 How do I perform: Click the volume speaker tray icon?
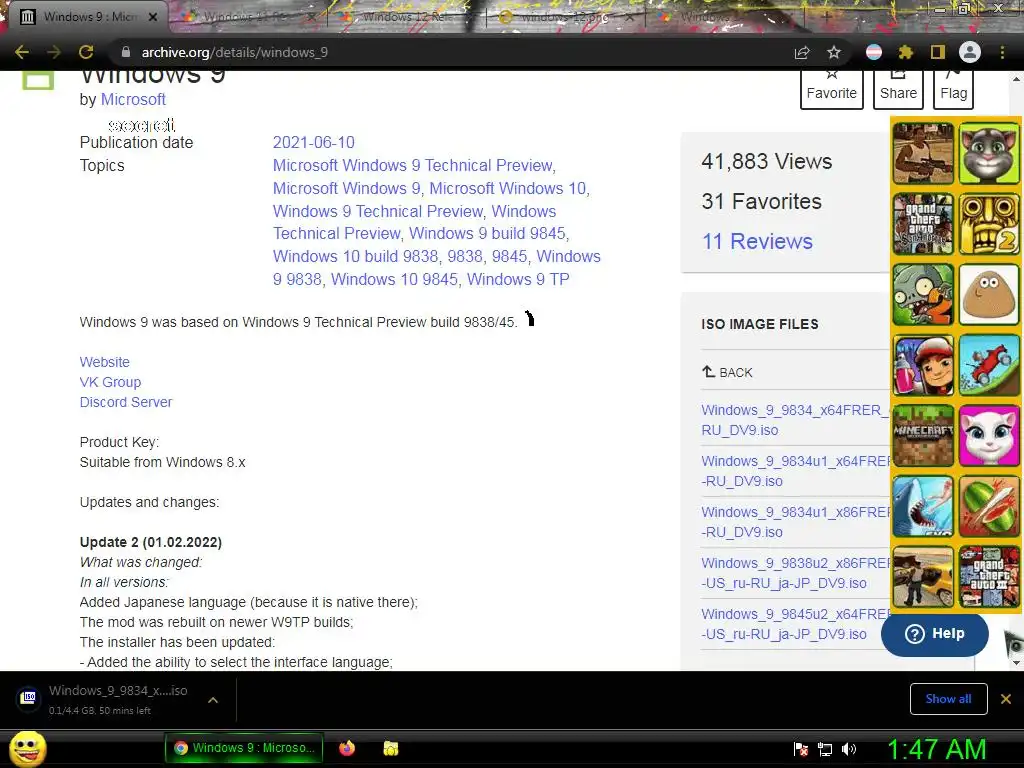point(849,749)
